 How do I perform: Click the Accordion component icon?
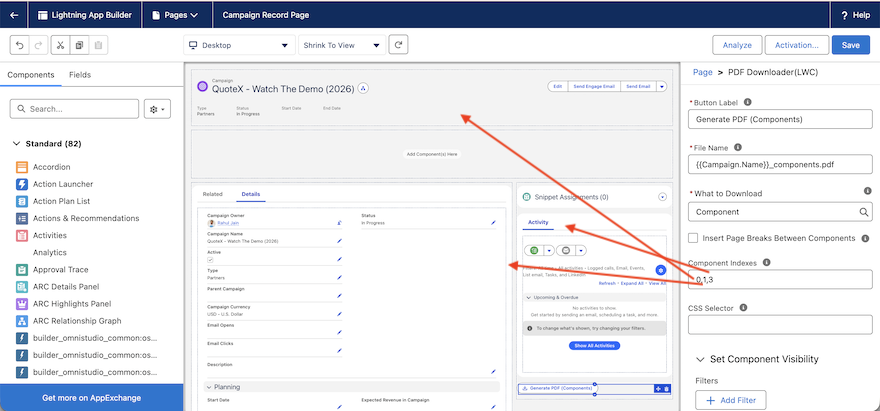click(22, 167)
